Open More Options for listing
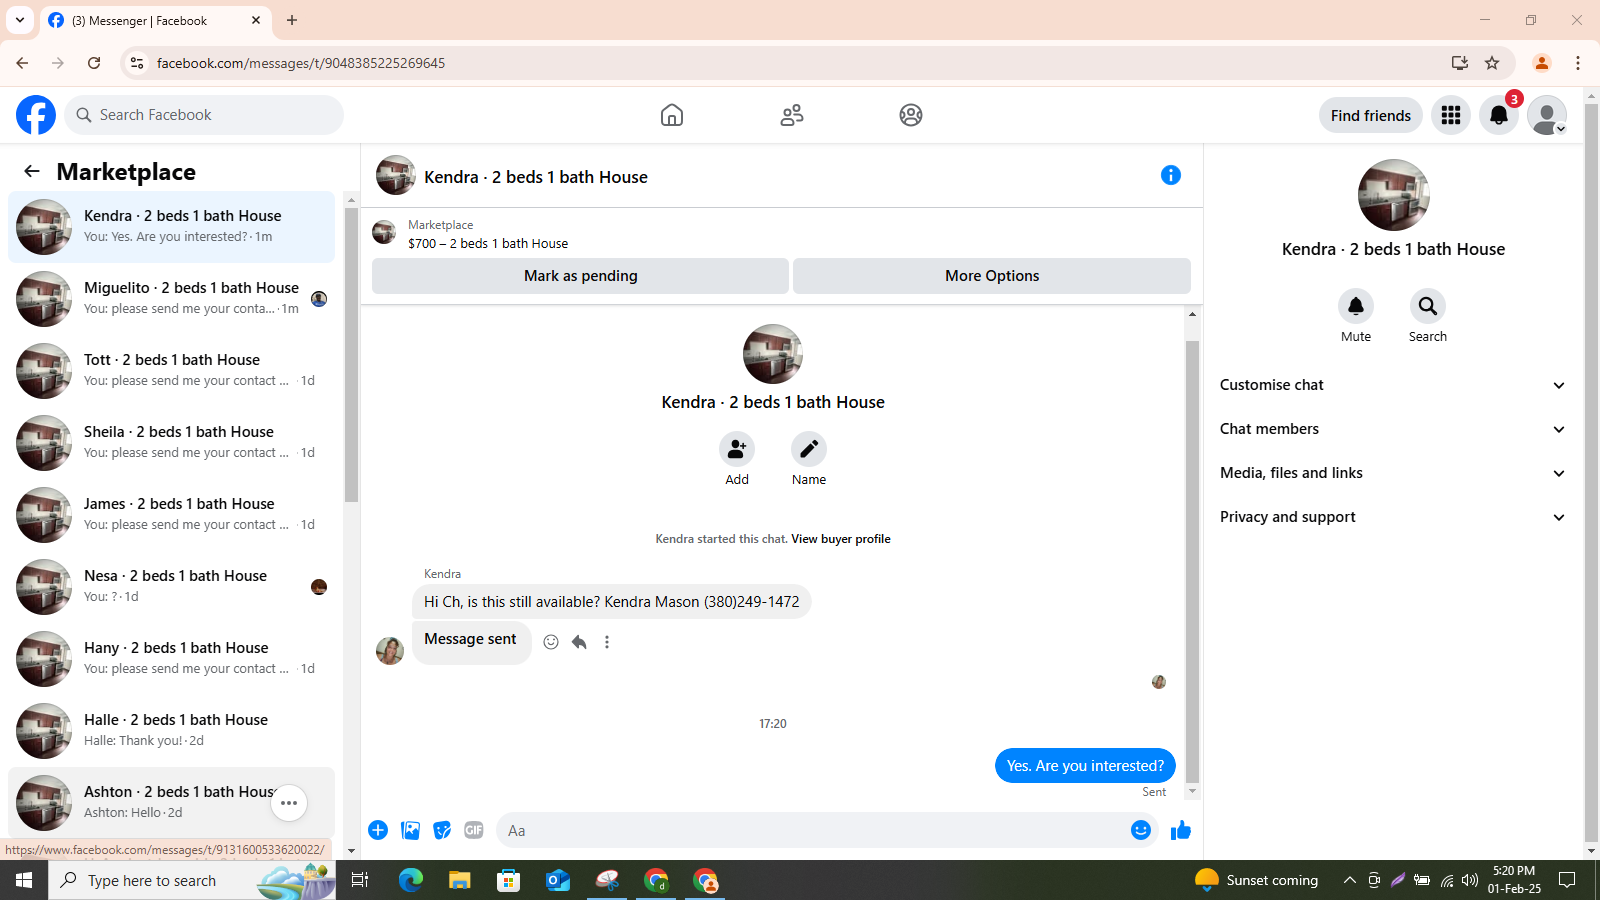 point(992,276)
